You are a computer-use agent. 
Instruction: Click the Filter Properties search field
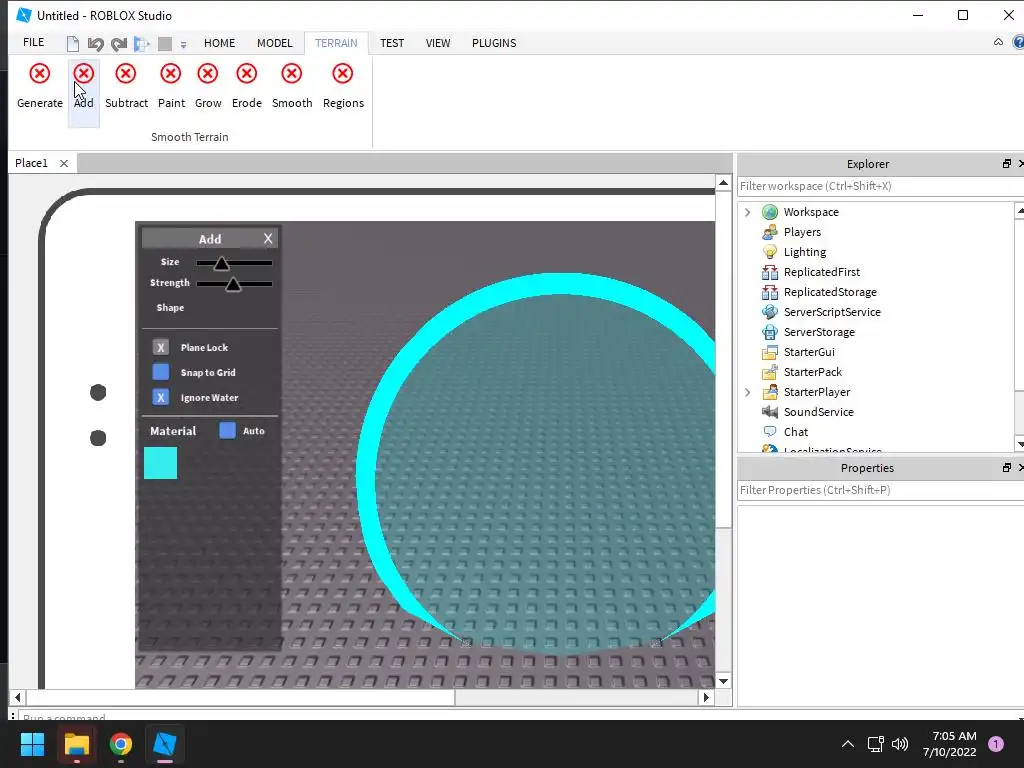coord(880,490)
